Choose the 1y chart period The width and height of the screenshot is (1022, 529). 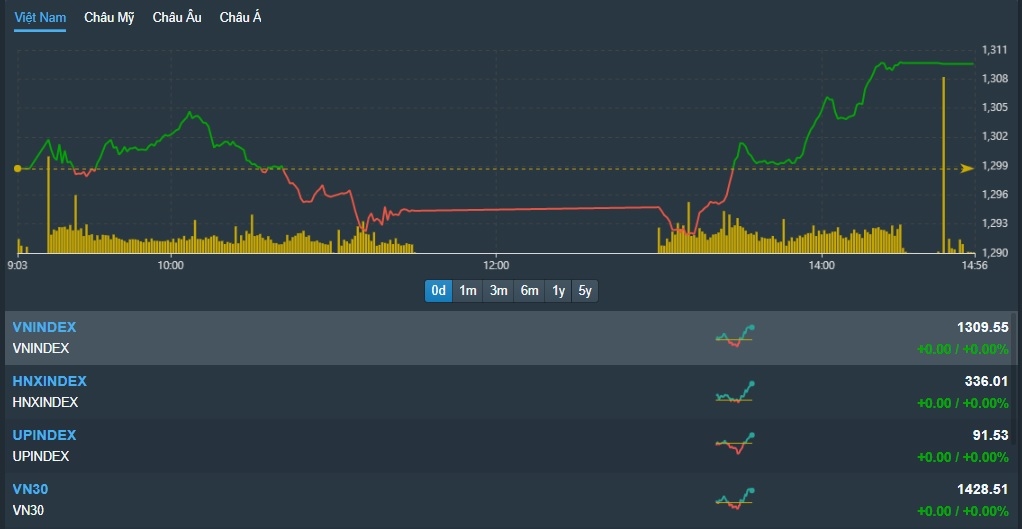[558, 291]
